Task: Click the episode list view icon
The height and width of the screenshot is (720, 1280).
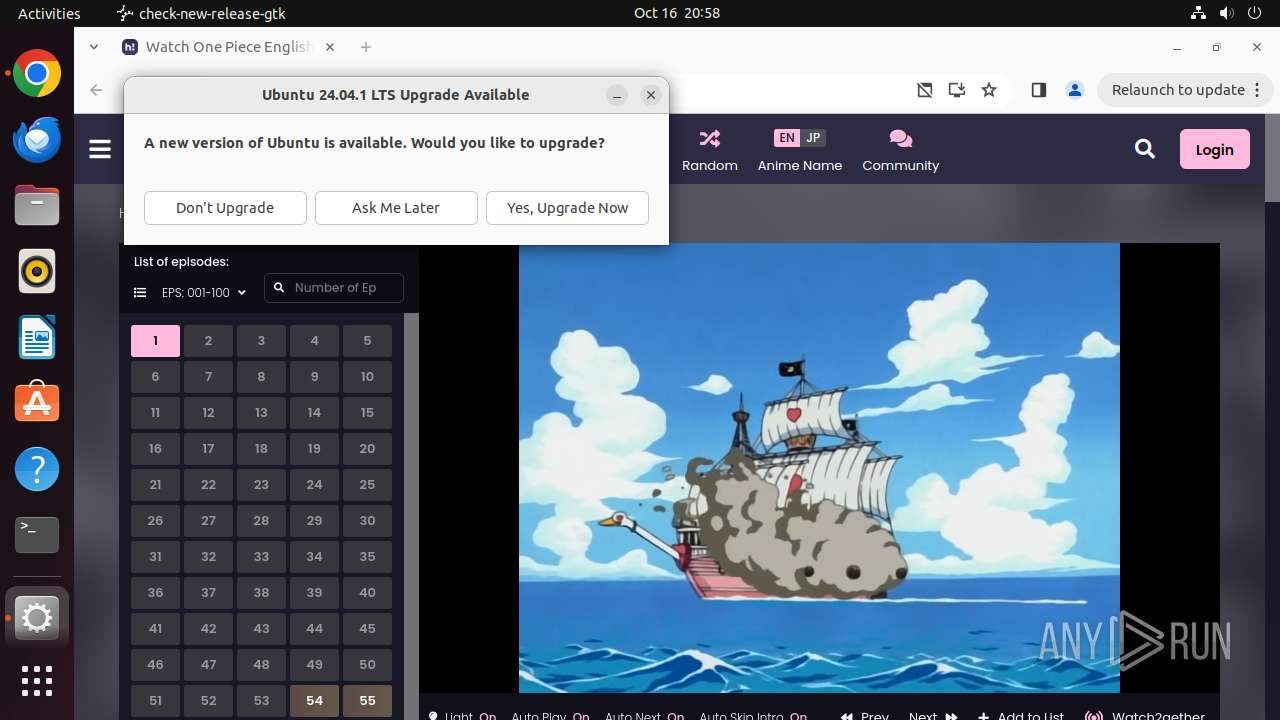Action: pos(140,293)
